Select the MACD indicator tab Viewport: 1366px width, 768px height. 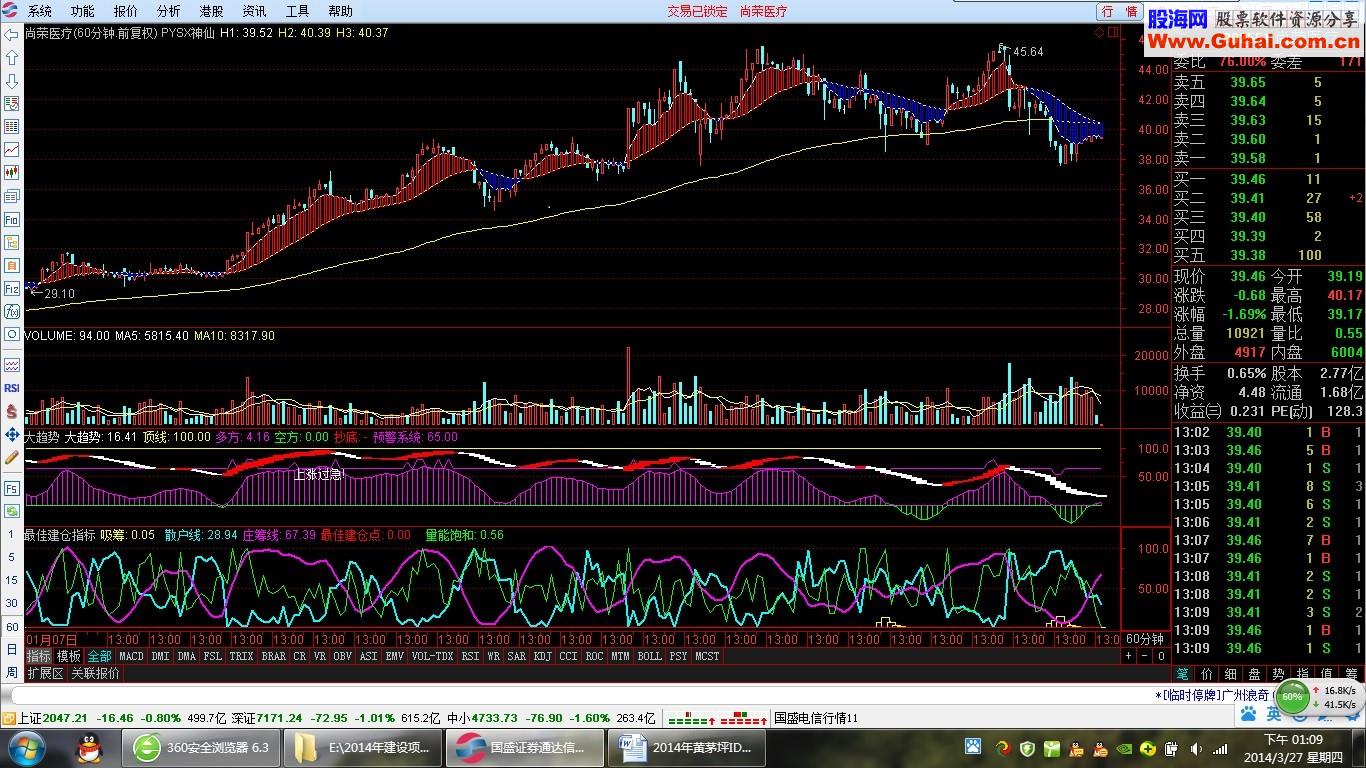(131, 656)
